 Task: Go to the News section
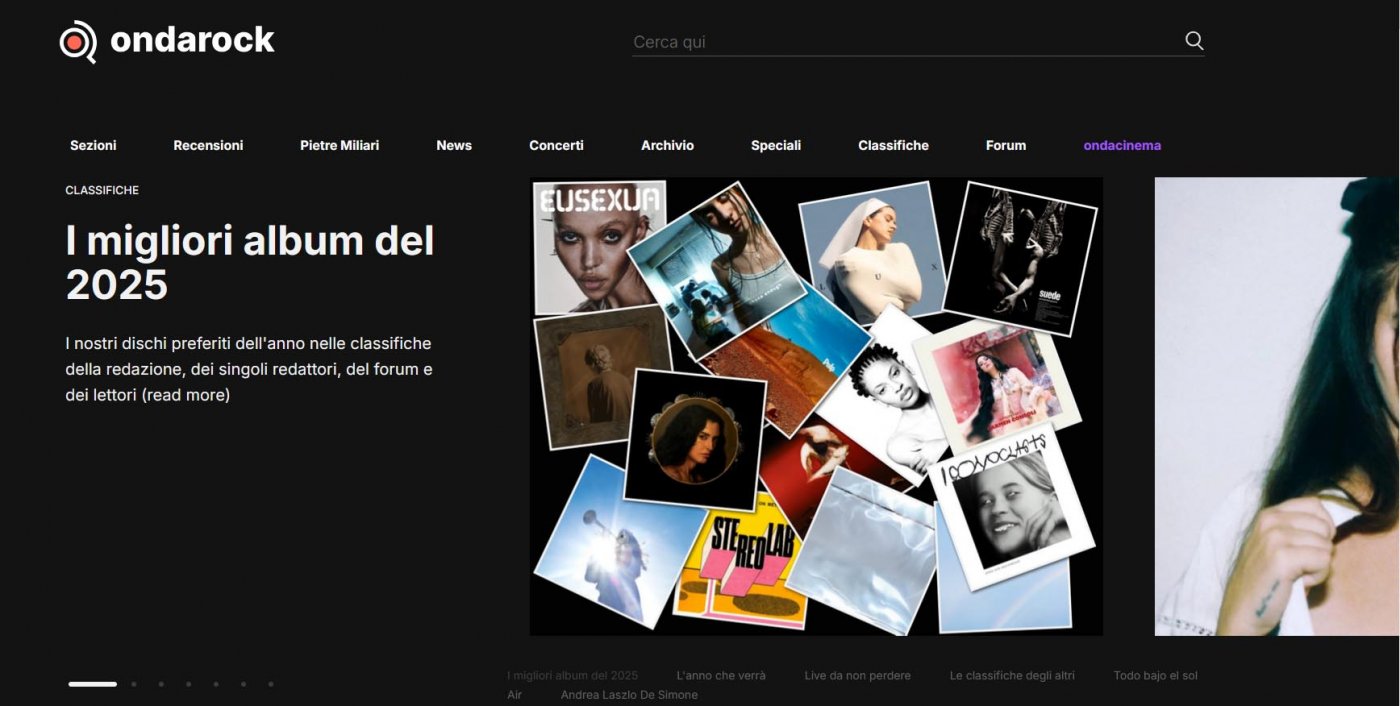[454, 145]
